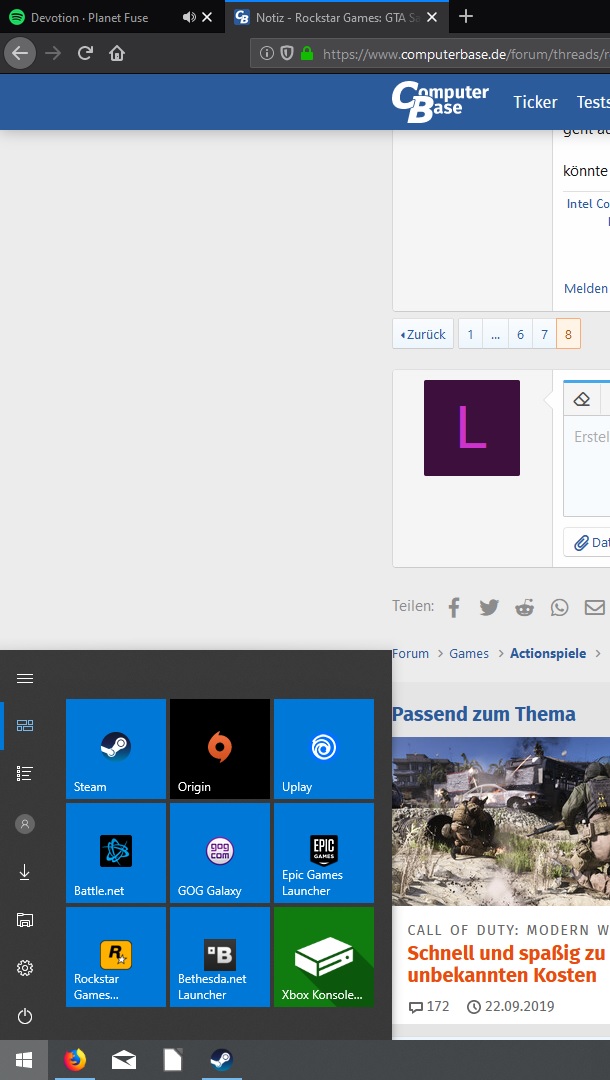Viewport: 610px width, 1080px height.
Task: Go to the previous page with Zurück
Action: click(423, 334)
